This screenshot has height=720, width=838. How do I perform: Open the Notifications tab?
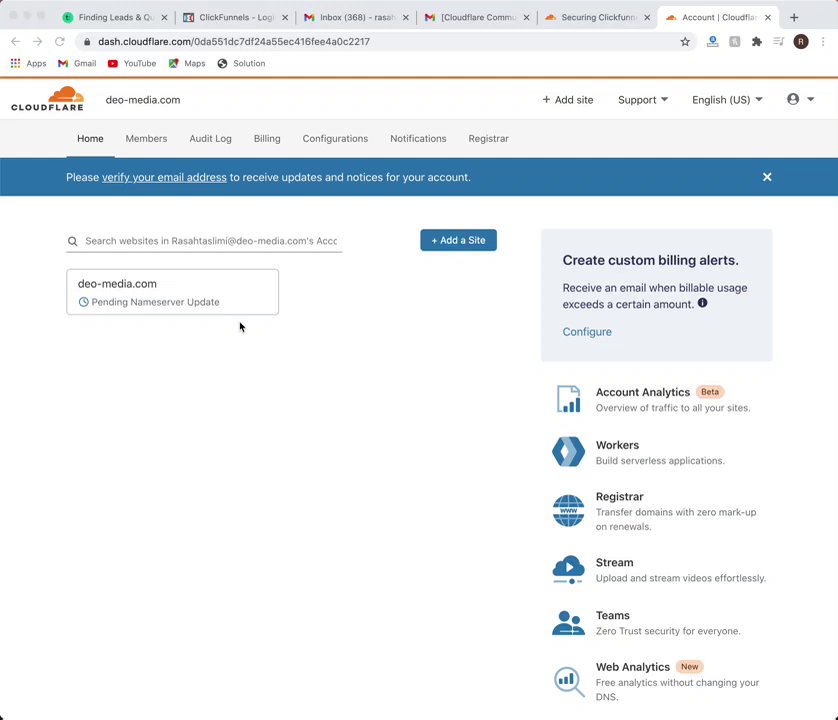point(418,138)
